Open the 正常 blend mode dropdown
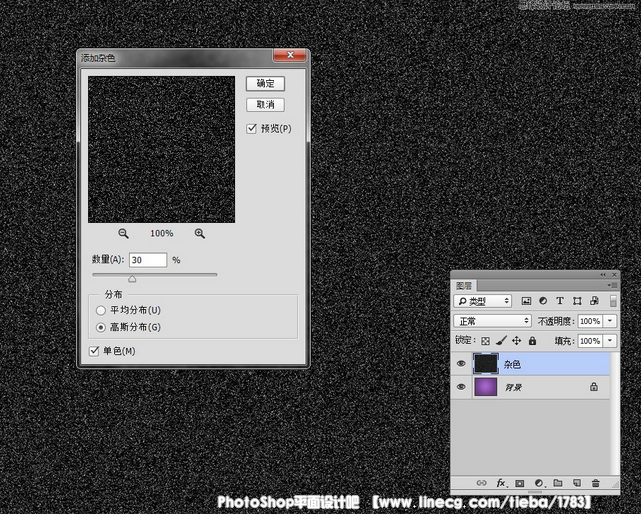Image resolution: width=641 pixels, height=519 pixels. coord(493,321)
